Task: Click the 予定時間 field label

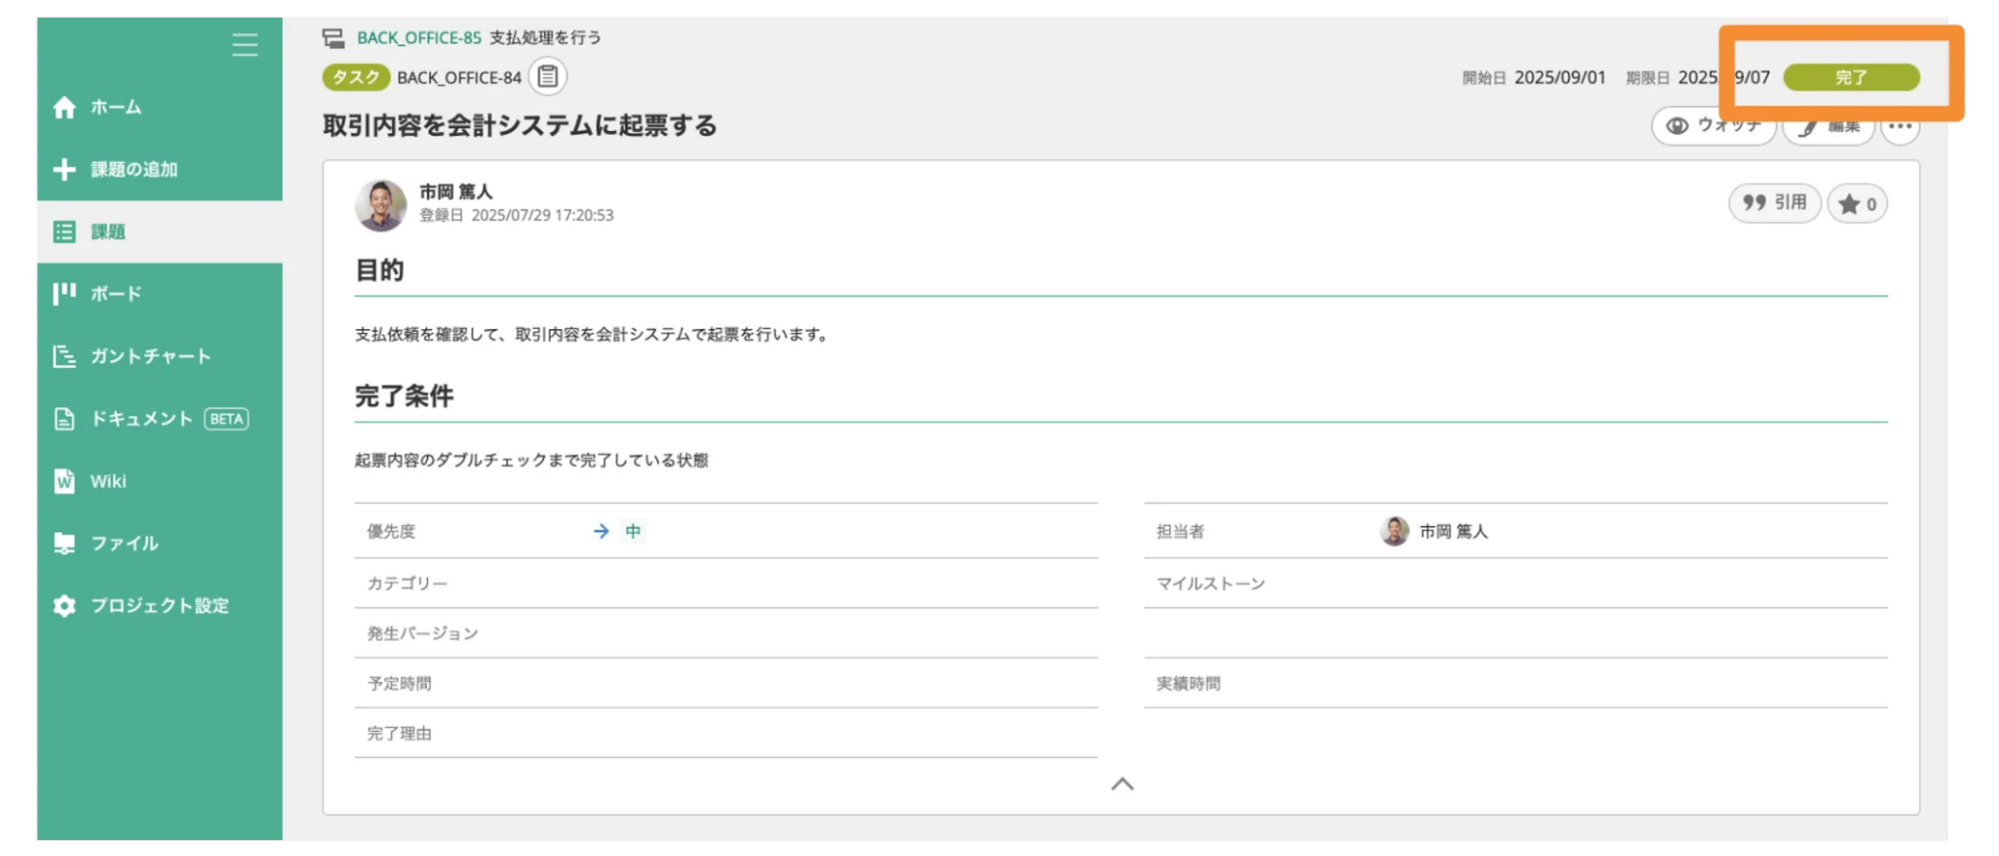Action: [399, 684]
